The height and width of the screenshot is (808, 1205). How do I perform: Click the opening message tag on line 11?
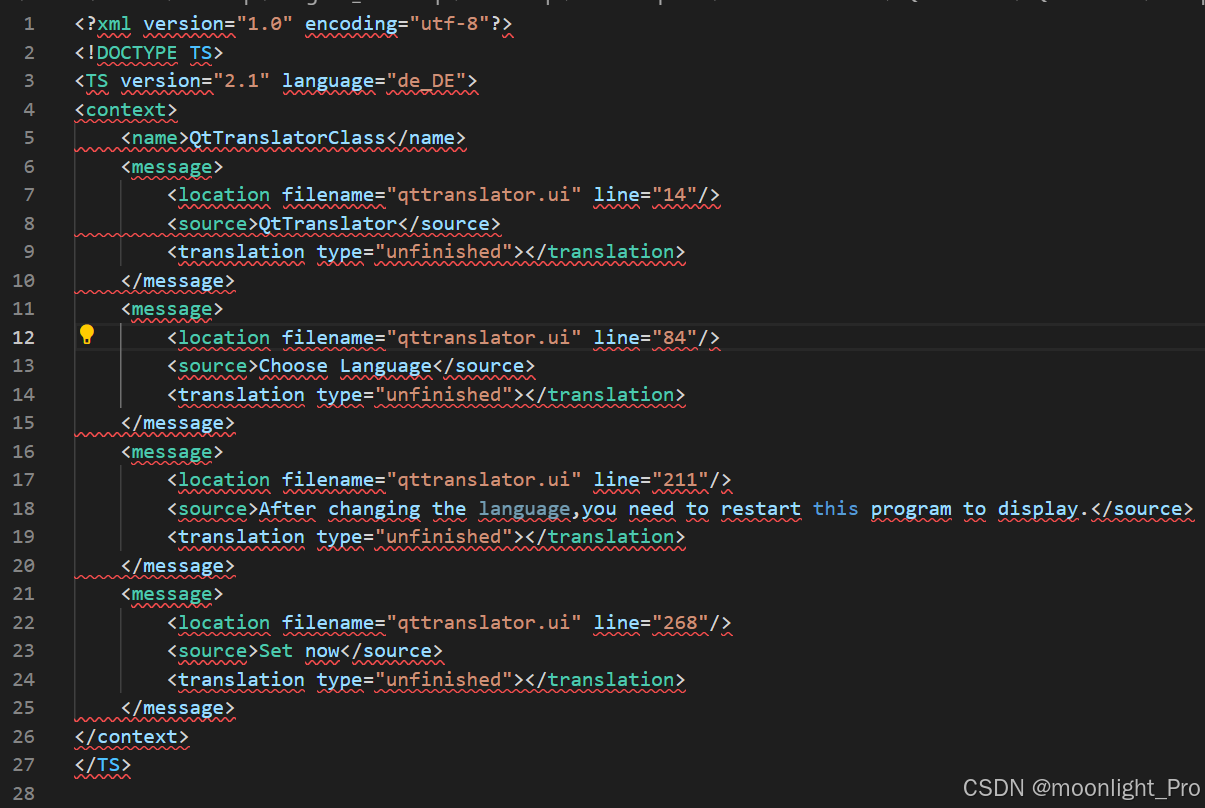pyautogui.click(x=172, y=308)
